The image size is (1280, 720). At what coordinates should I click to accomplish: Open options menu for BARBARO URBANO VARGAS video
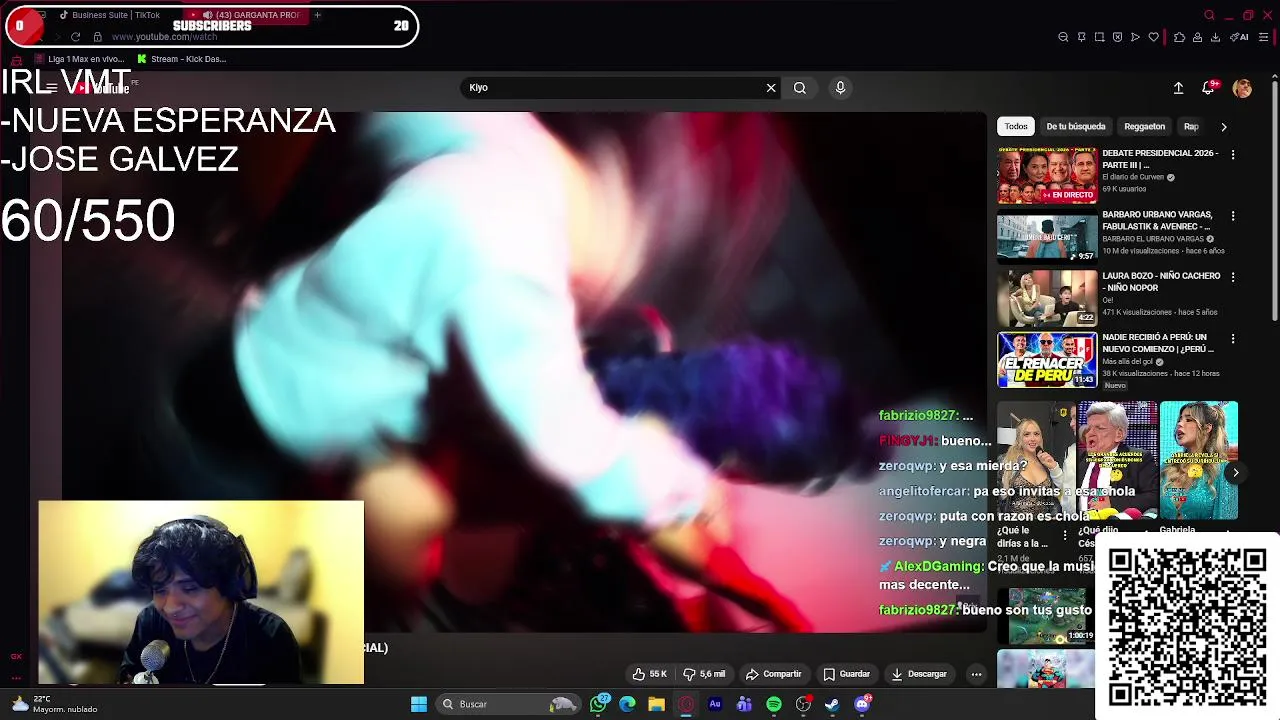click(1233, 216)
